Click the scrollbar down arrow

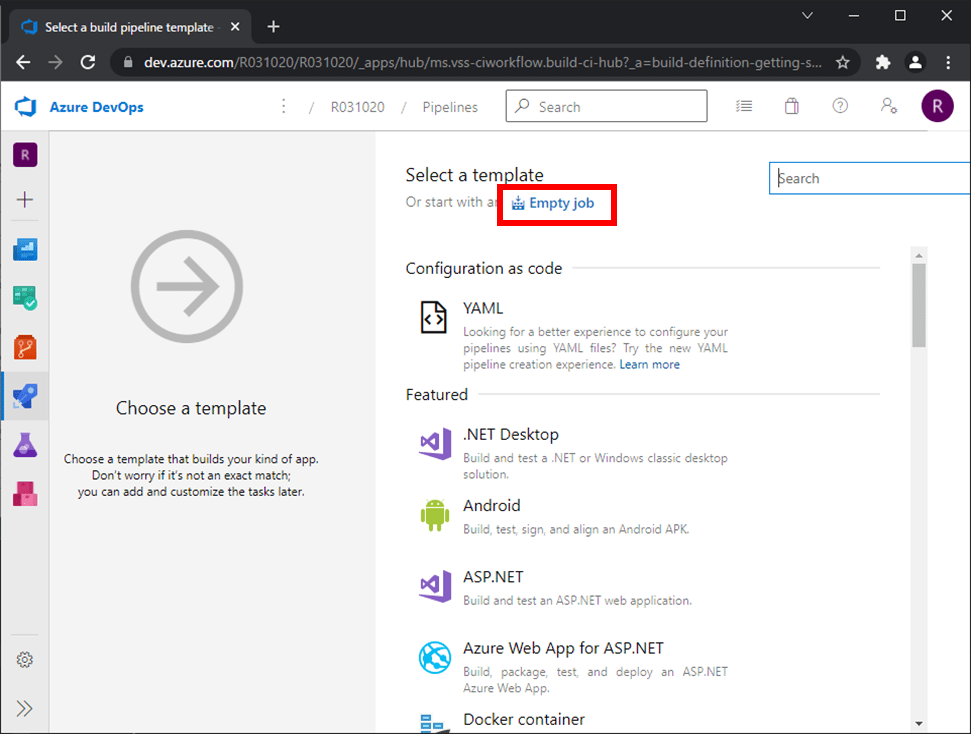(919, 723)
